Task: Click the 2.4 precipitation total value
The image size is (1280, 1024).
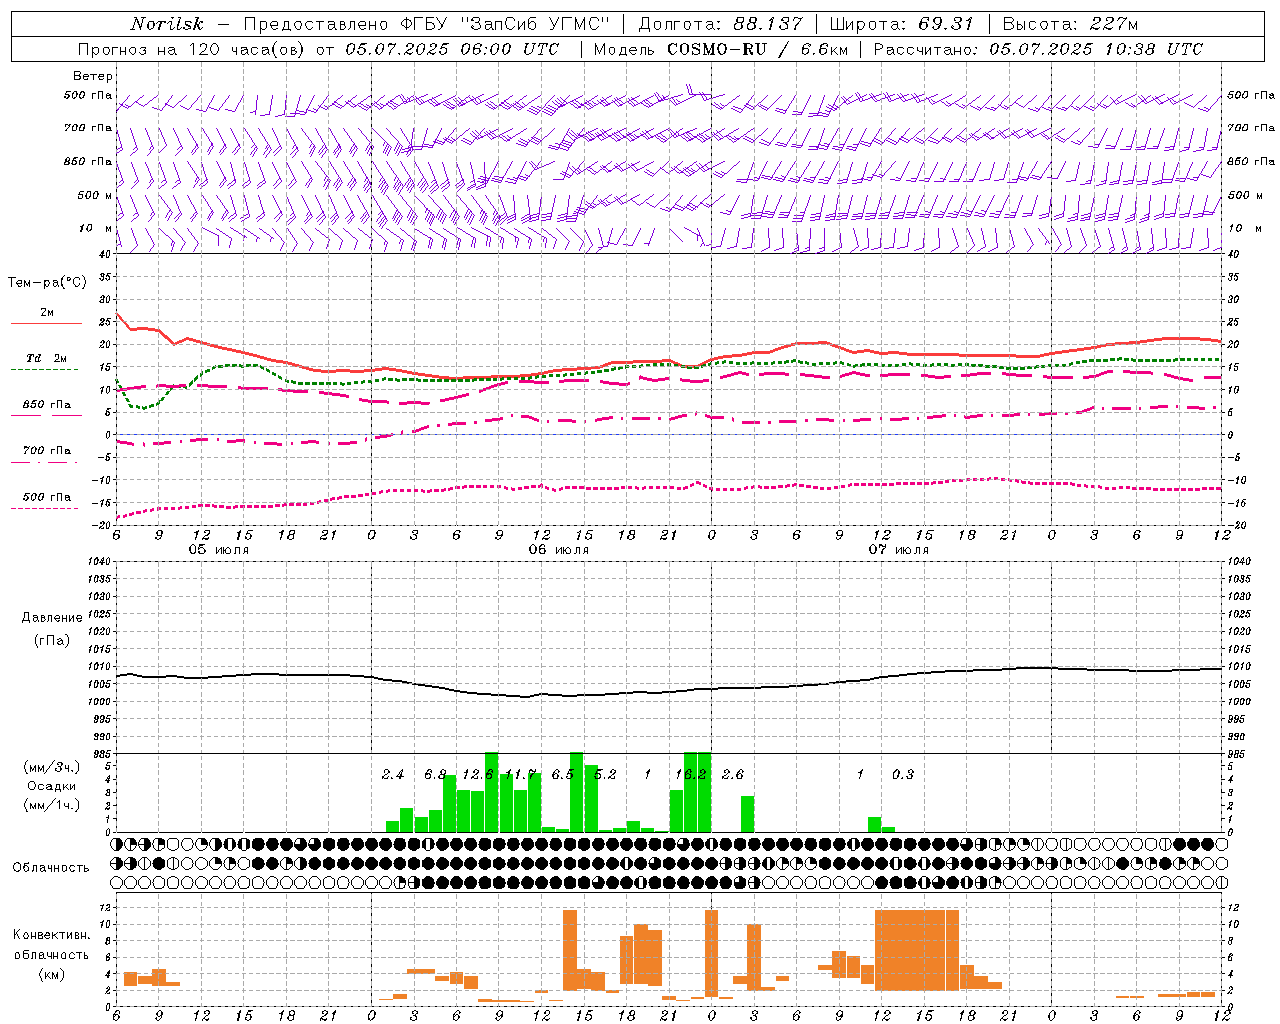Action: [393, 775]
